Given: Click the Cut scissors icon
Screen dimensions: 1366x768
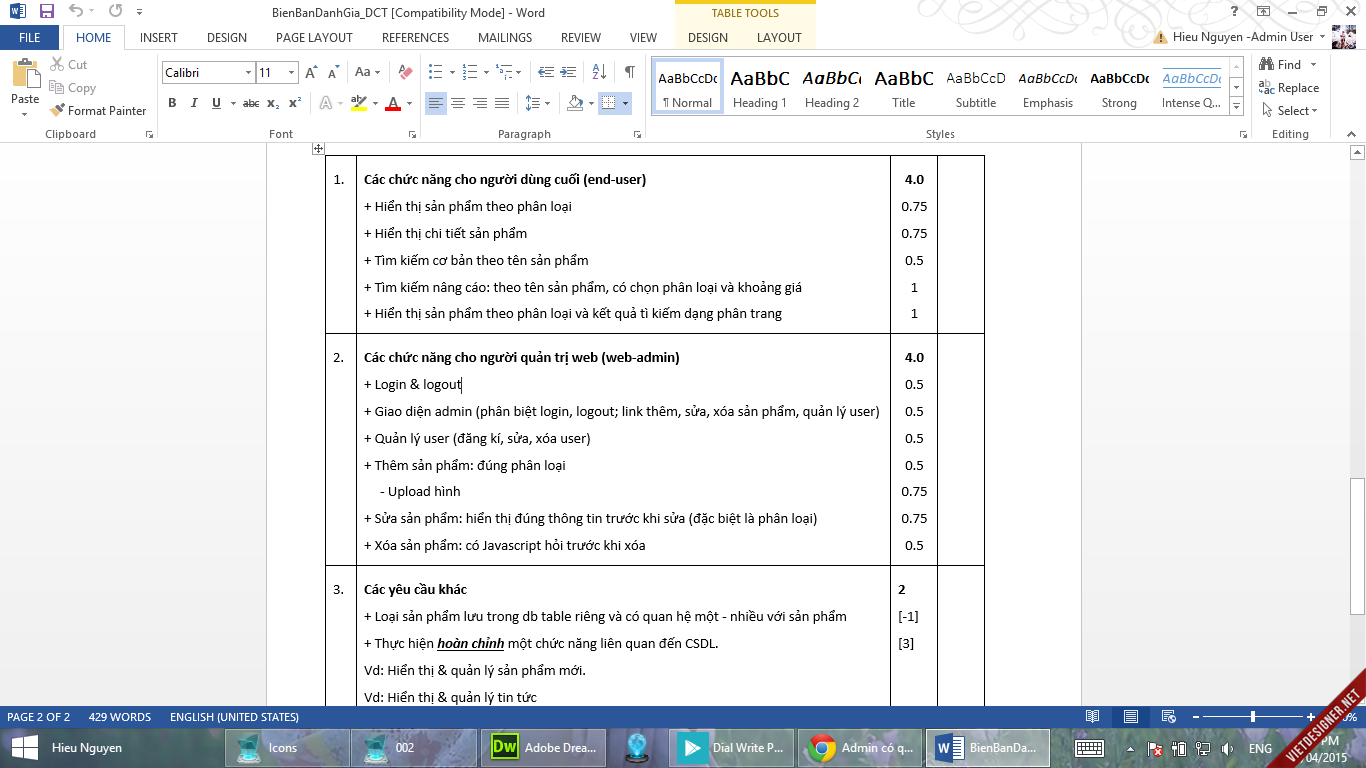Looking at the screenshot, I should (57, 64).
